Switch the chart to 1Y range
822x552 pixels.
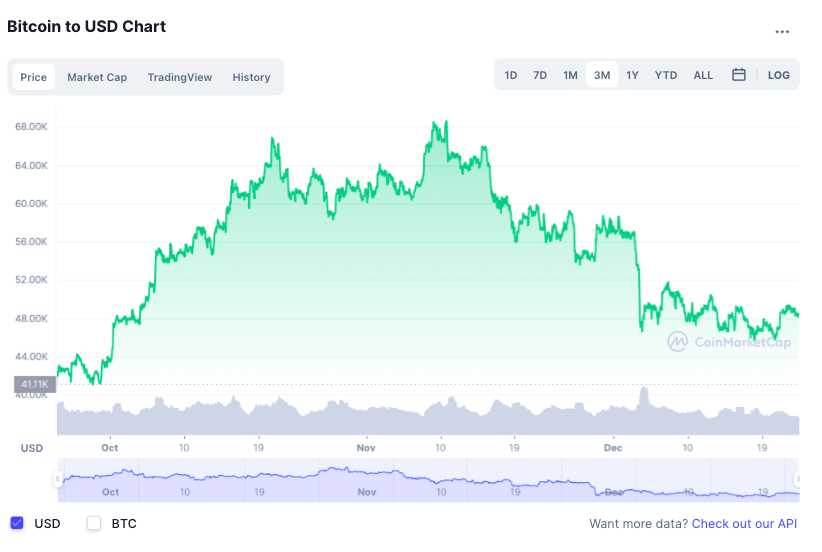pos(632,75)
